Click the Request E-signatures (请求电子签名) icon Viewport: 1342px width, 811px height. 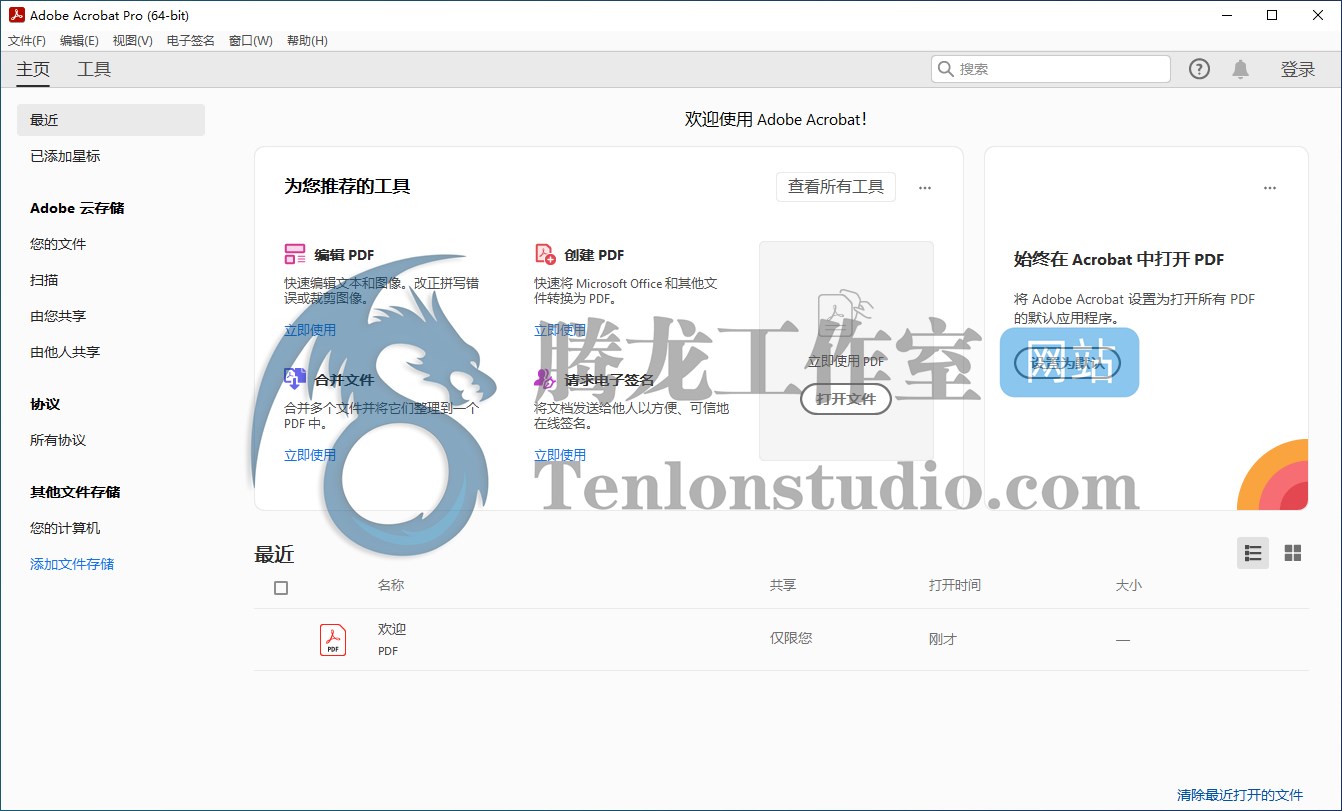pyautogui.click(x=545, y=379)
